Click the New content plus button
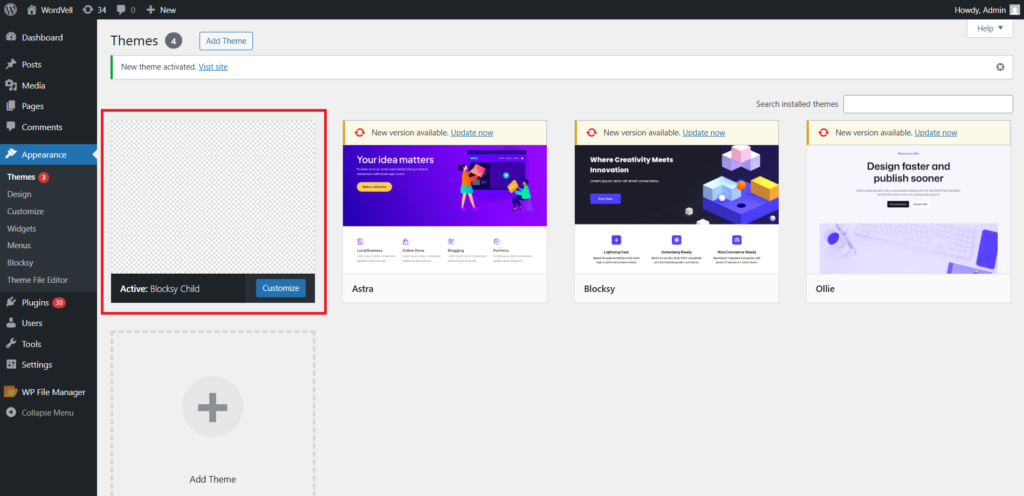This screenshot has height=496, width=1024. click(161, 10)
